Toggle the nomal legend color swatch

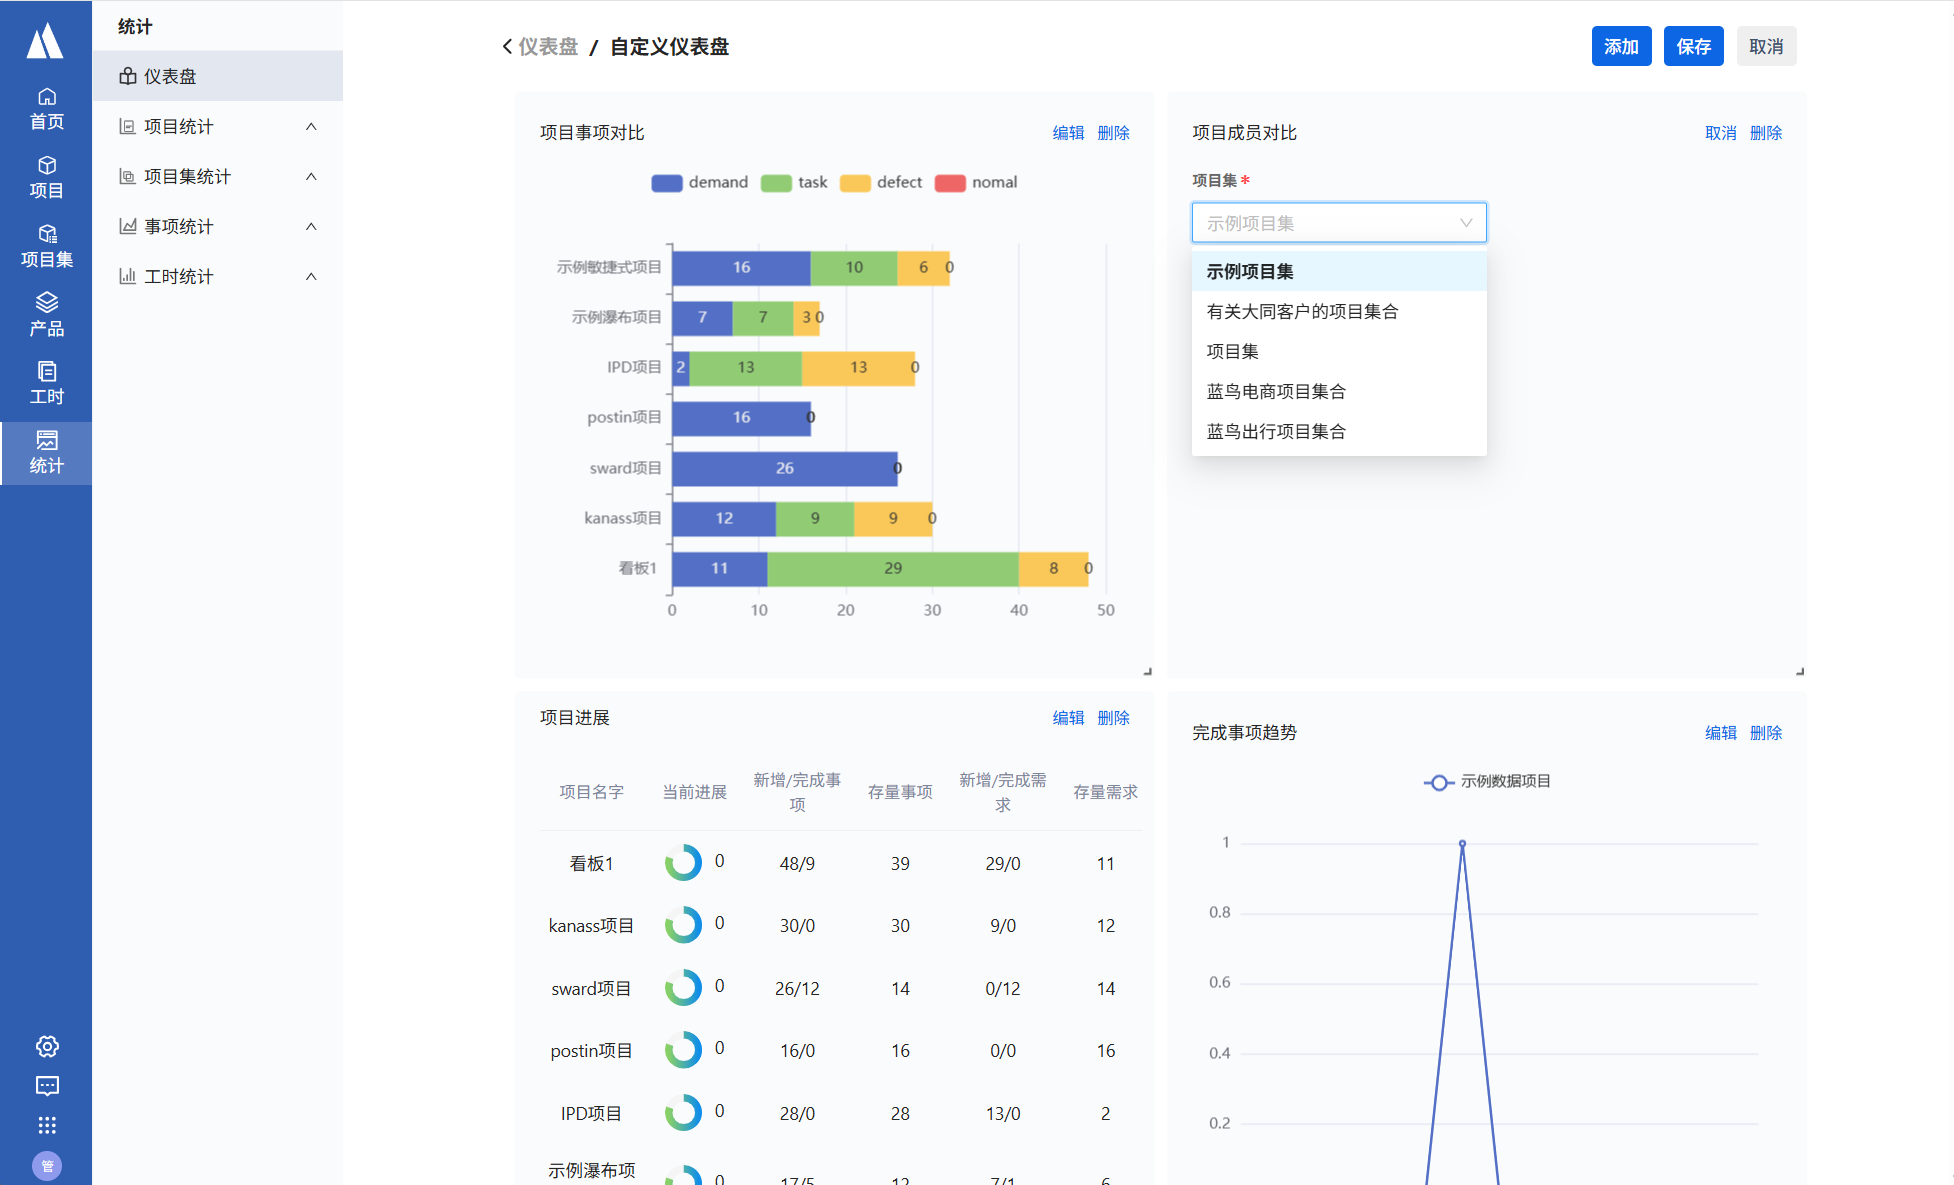(950, 182)
